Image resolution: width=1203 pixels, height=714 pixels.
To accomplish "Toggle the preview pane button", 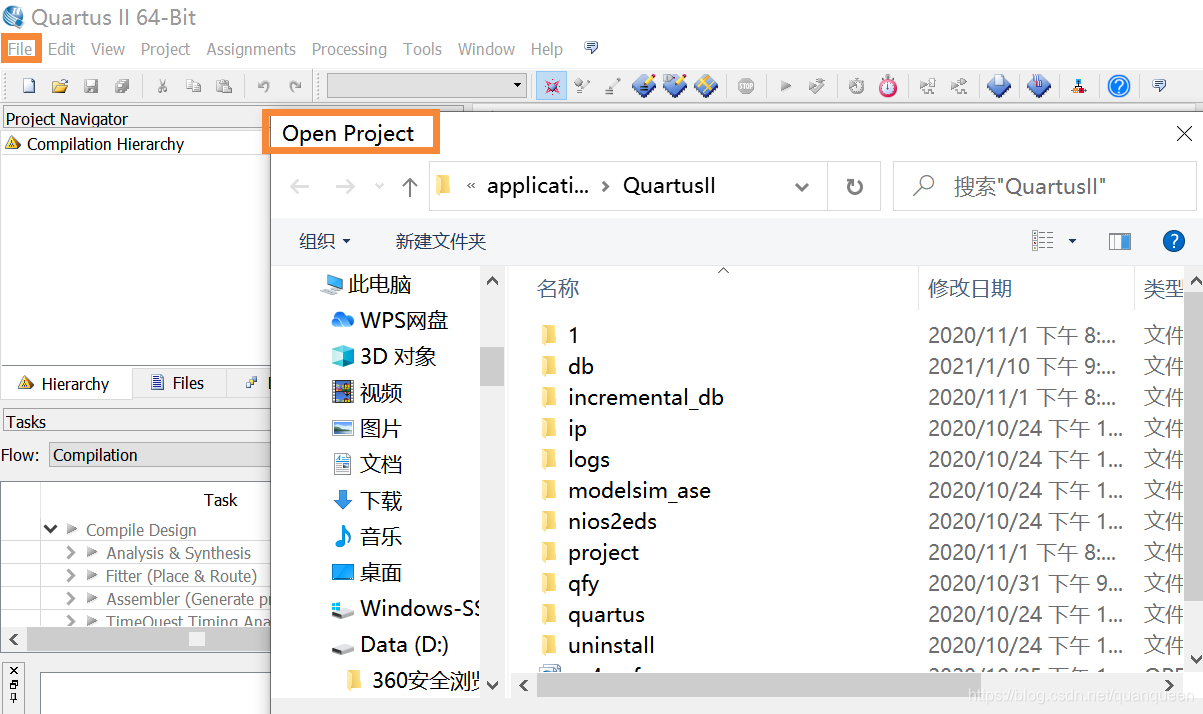I will [x=1120, y=241].
